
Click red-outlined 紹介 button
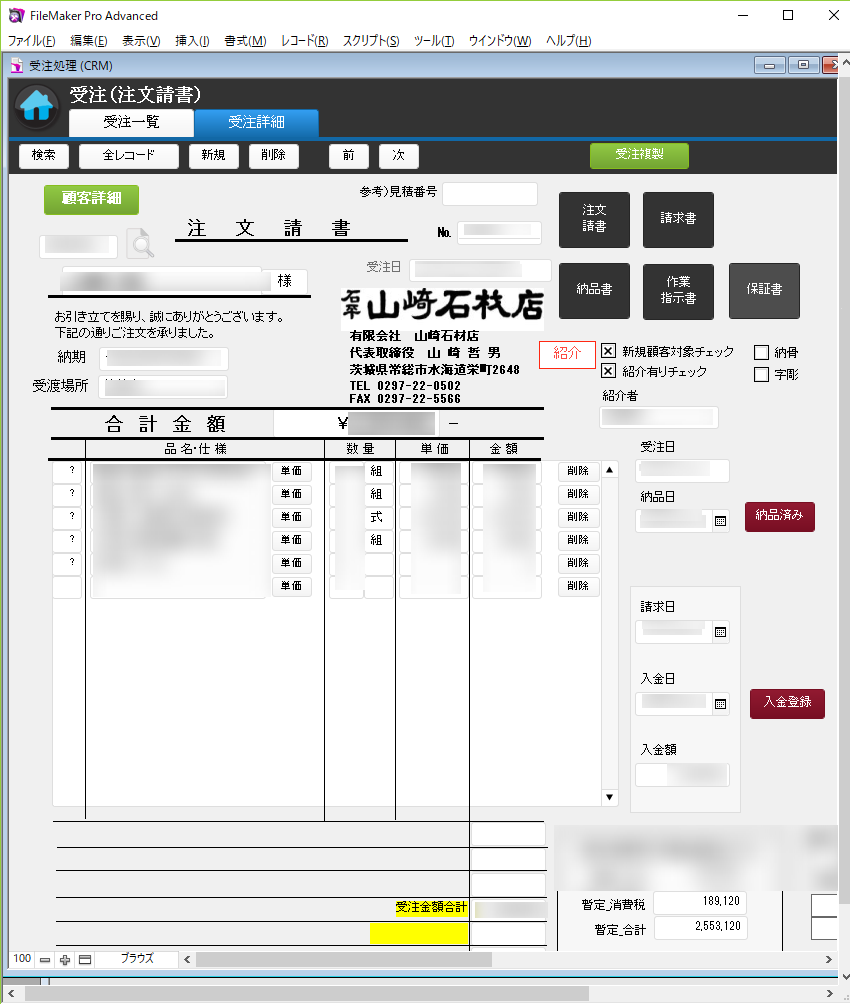click(x=567, y=354)
